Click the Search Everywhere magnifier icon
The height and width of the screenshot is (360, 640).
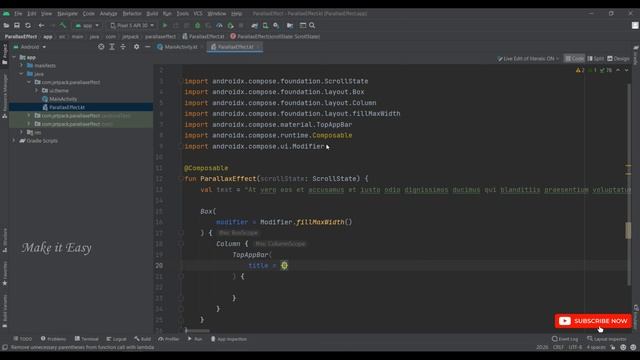click(312, 25)
